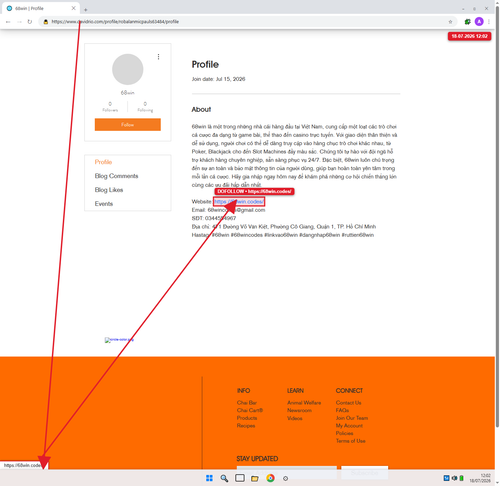
Task: Open footer Products link
Action: [247, 418]
